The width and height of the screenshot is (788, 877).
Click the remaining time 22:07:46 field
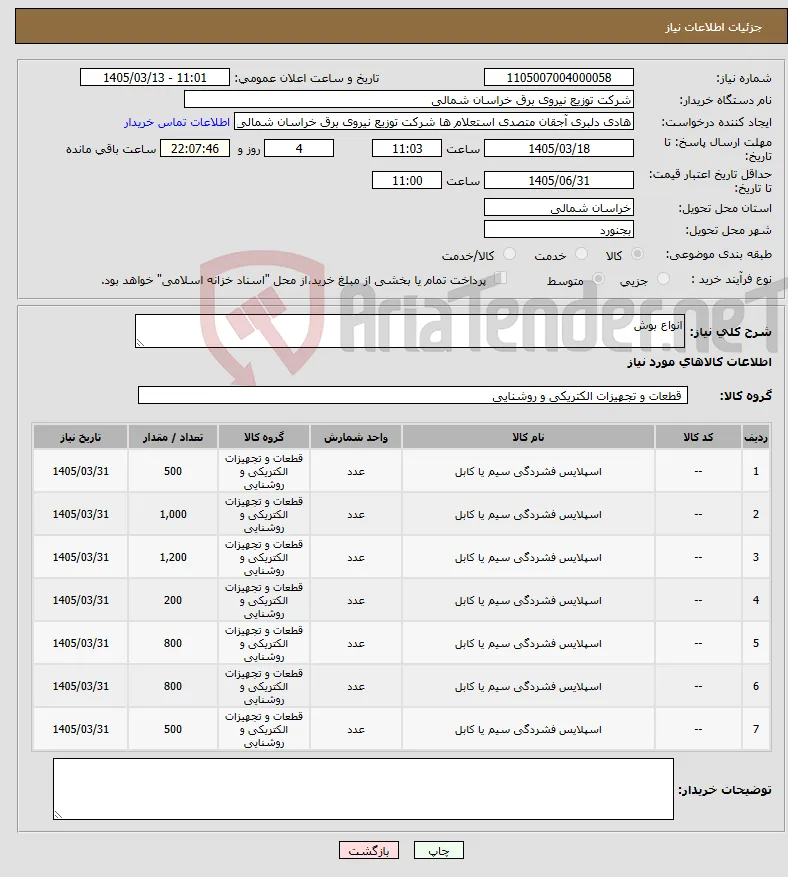(x=195, y=149)
